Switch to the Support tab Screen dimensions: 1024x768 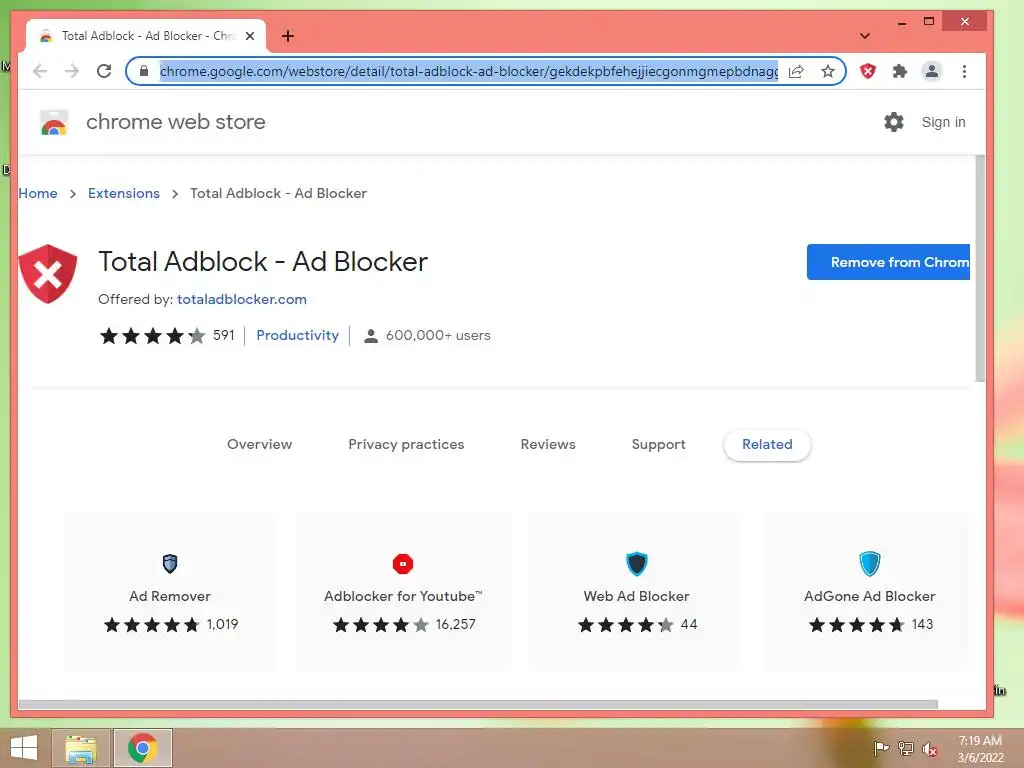[x=658, y=444]
